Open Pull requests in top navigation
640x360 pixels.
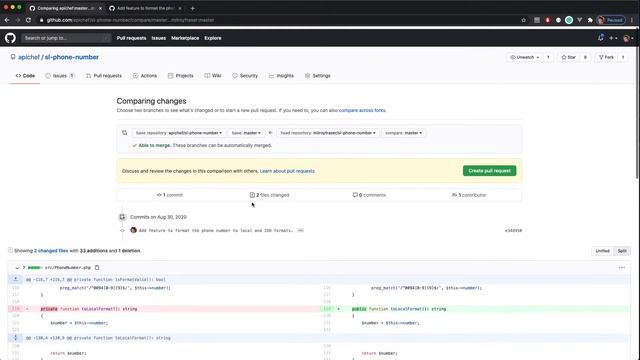131,38
